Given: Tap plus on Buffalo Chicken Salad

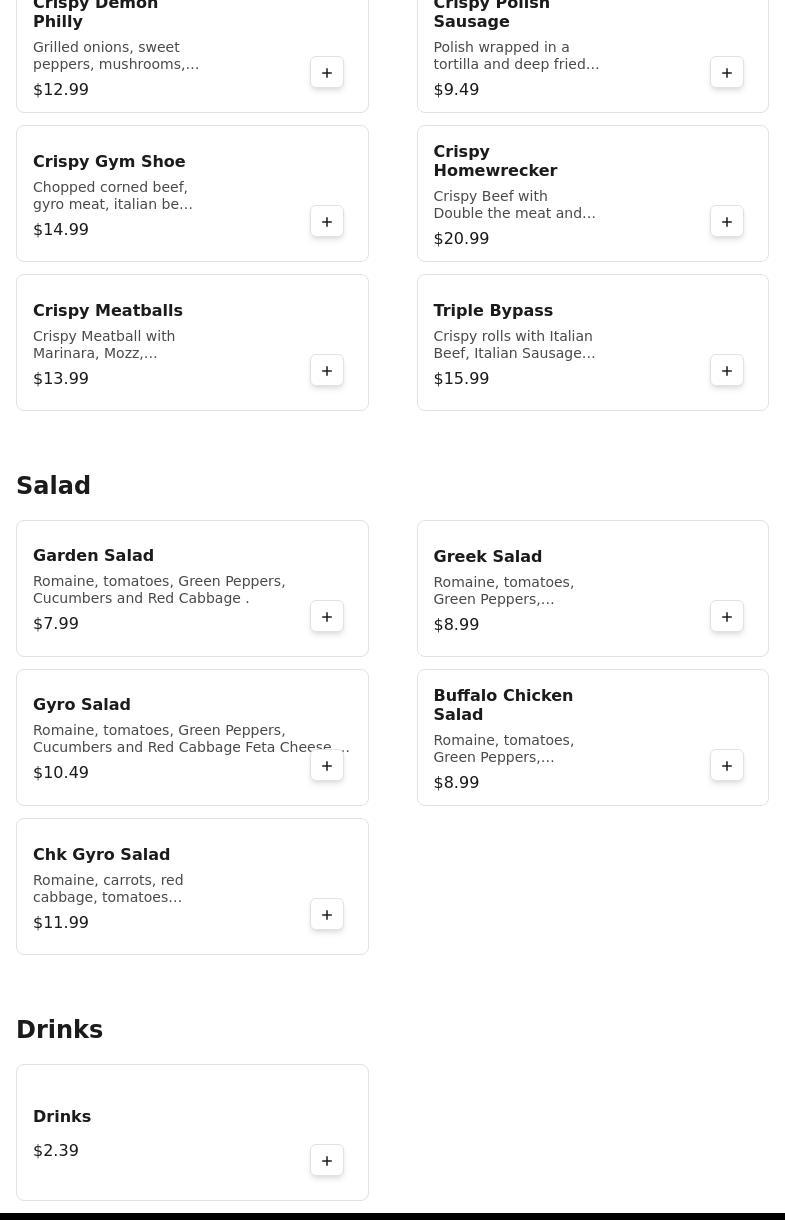Looking at the screenshot, I should pyautogui.click(x=727, y=766).
